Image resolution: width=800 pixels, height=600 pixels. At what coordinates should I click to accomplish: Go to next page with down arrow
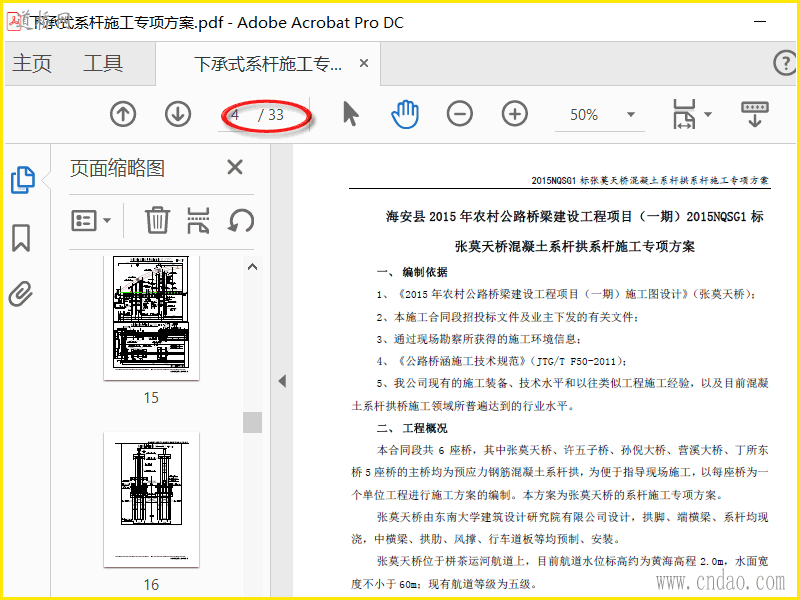click(x=178, y=114)
